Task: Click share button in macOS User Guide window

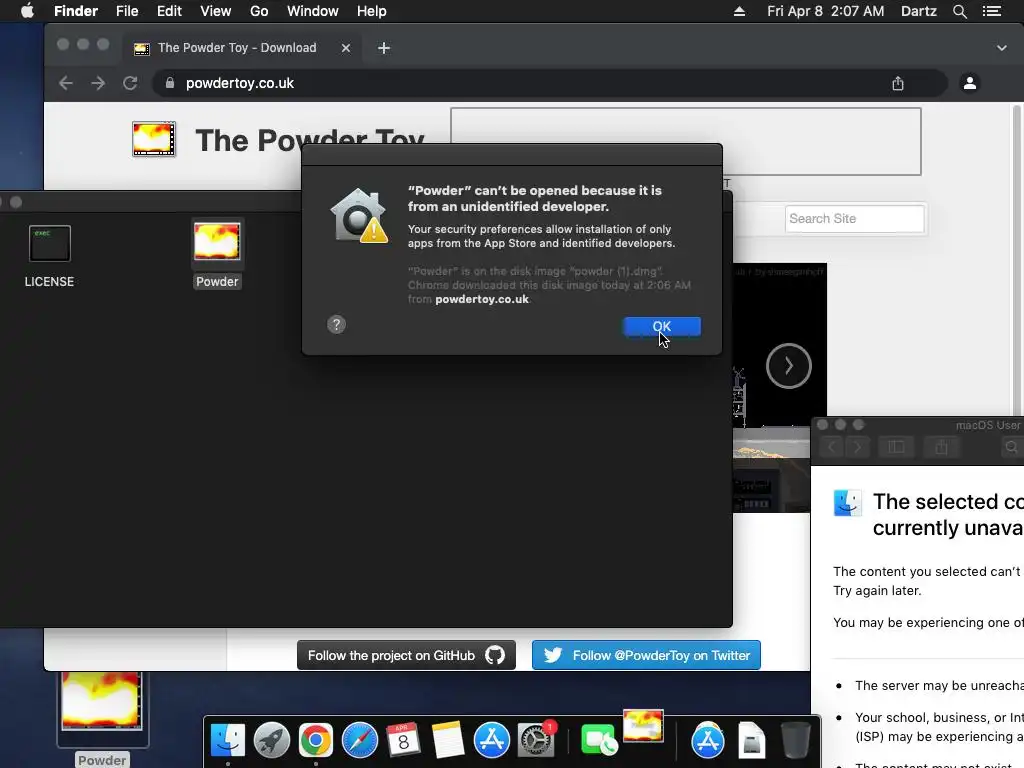Action: [x=941, y=447]
